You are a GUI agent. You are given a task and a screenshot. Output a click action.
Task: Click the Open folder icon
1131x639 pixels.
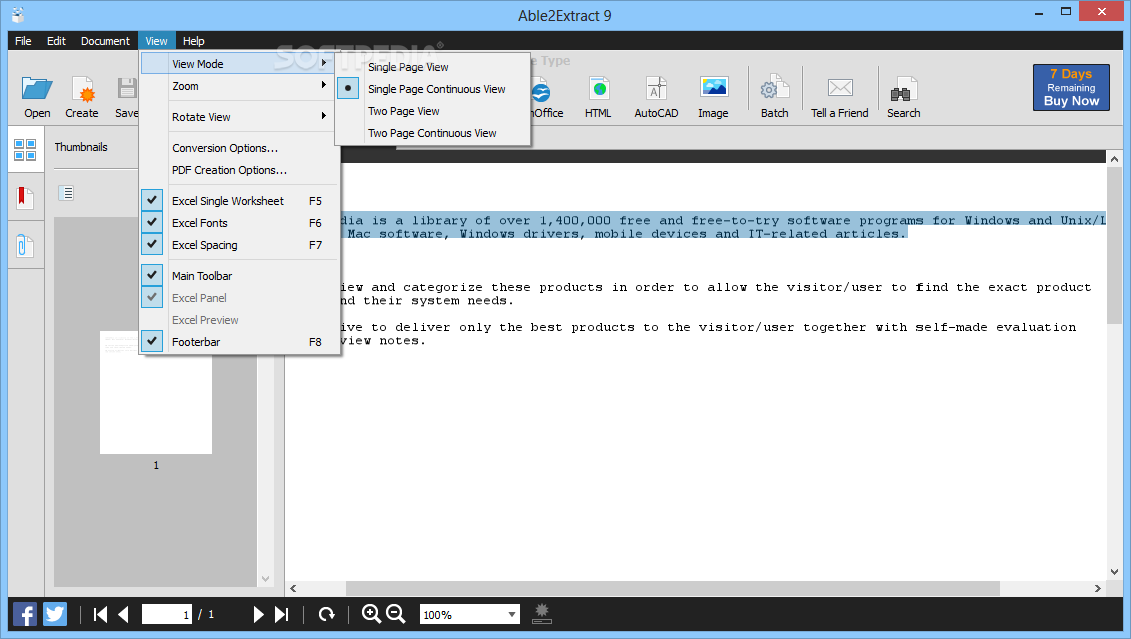[37, 90]
